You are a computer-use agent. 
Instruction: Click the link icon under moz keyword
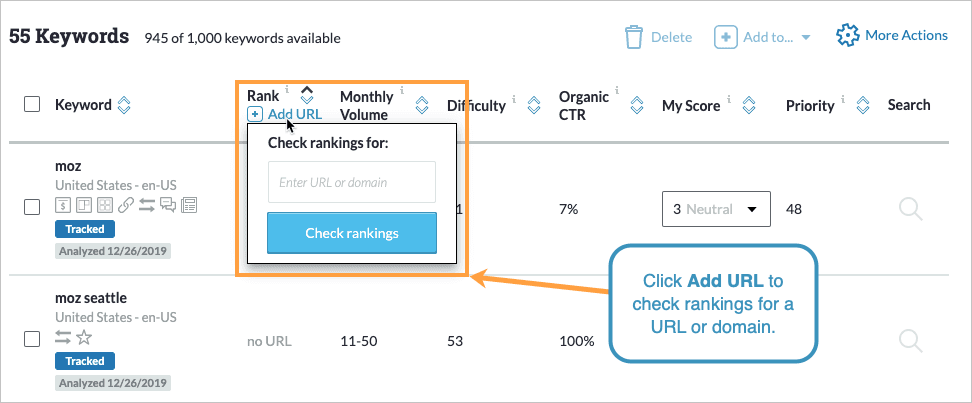click(125, 205)
